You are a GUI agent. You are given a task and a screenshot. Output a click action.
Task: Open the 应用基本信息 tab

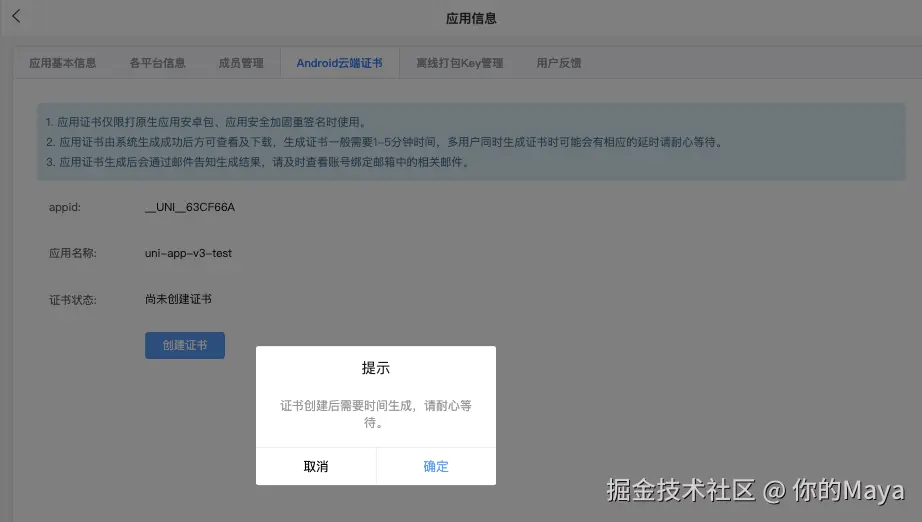62,63
